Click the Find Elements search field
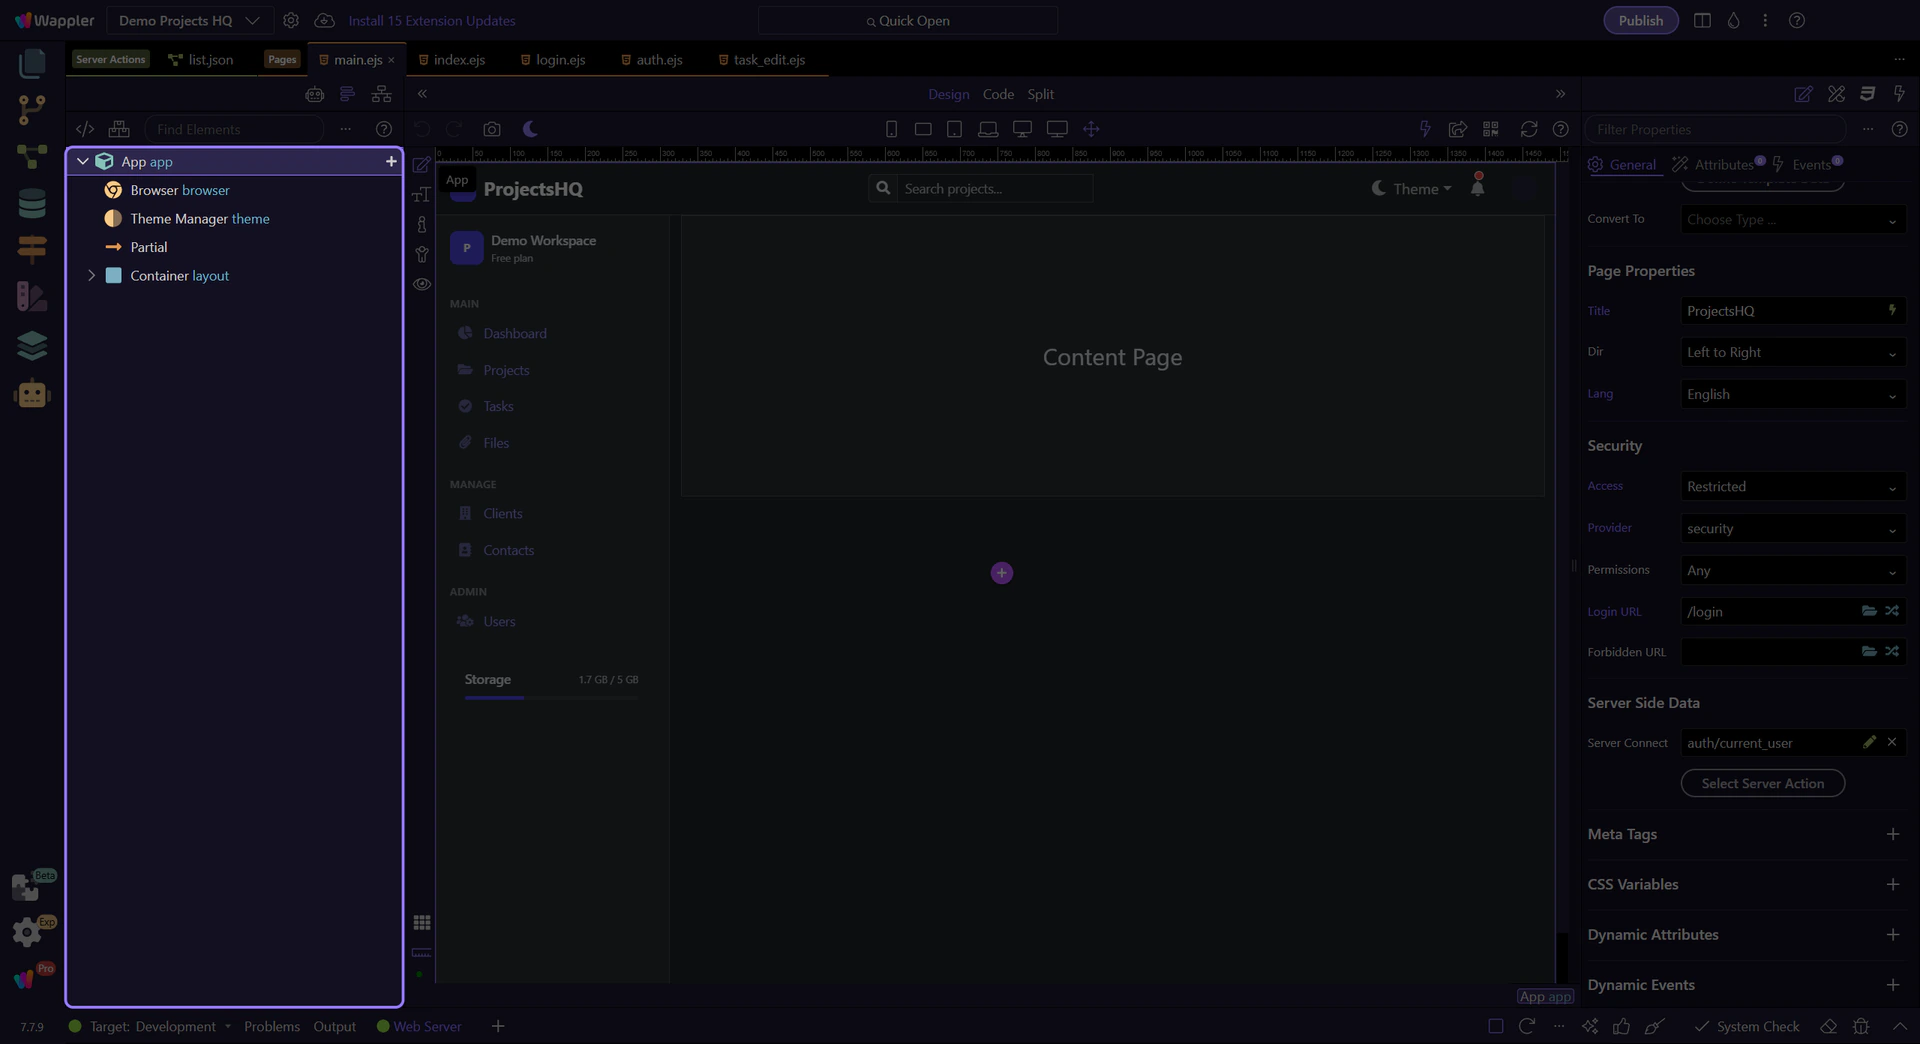Screen dimensions: 1920x1044 tap(235, 129)
